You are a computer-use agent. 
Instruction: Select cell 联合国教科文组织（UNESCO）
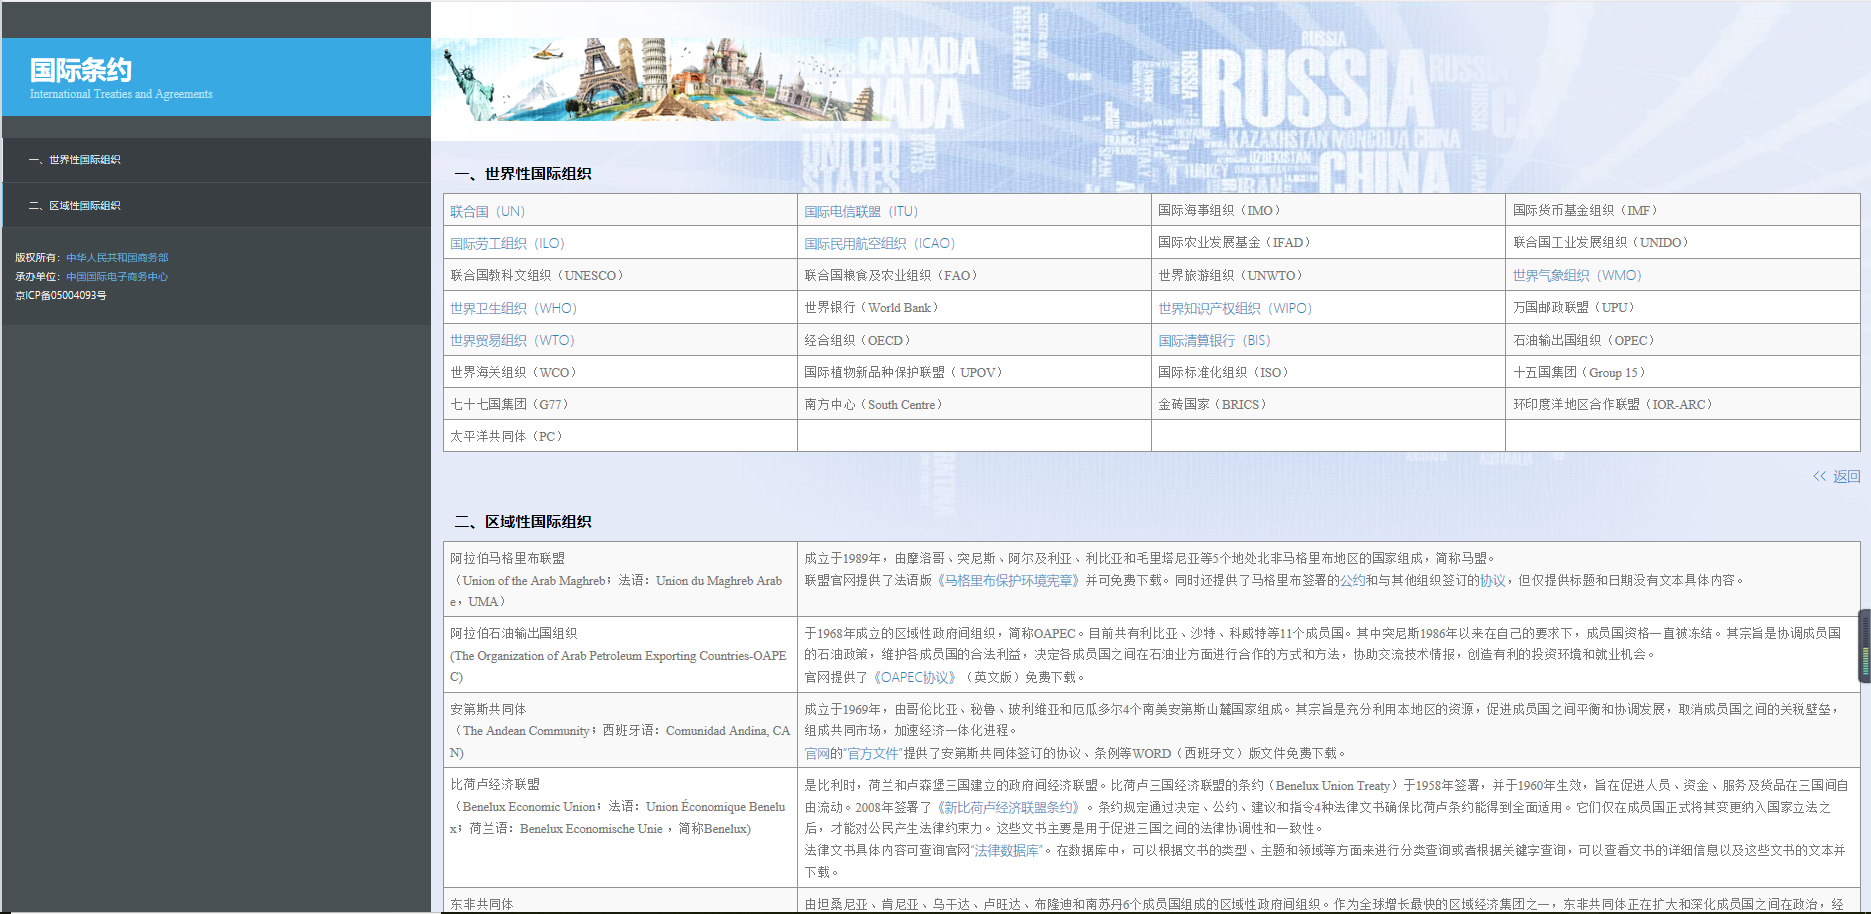[x=620, y=275]
